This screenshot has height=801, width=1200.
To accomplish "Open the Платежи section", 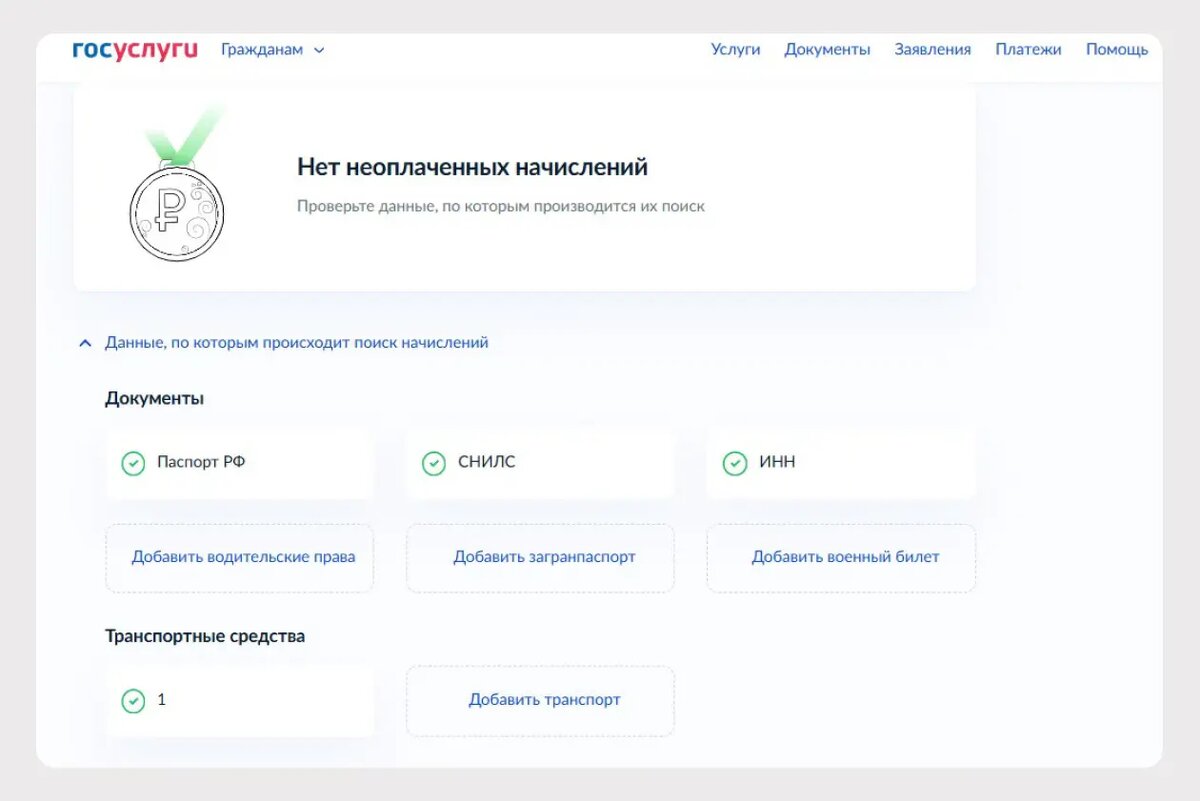I will tap(1028, 49).
